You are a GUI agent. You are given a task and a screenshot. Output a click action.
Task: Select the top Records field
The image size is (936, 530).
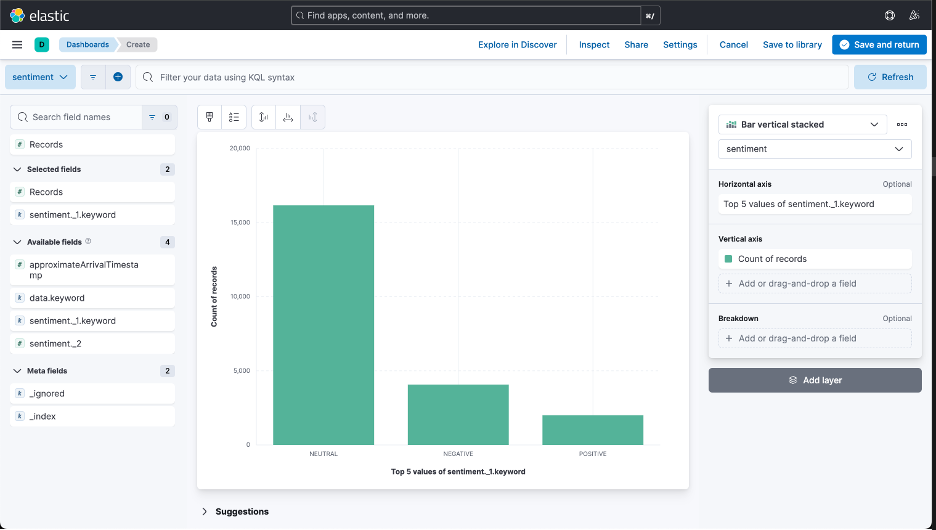(93, 144)
